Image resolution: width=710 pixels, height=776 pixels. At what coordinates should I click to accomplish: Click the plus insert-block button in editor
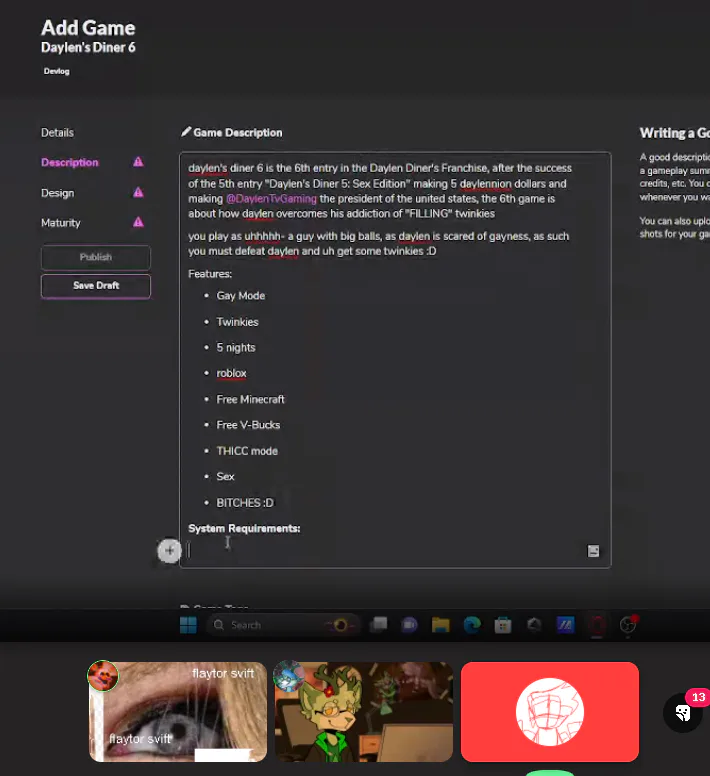169,550
